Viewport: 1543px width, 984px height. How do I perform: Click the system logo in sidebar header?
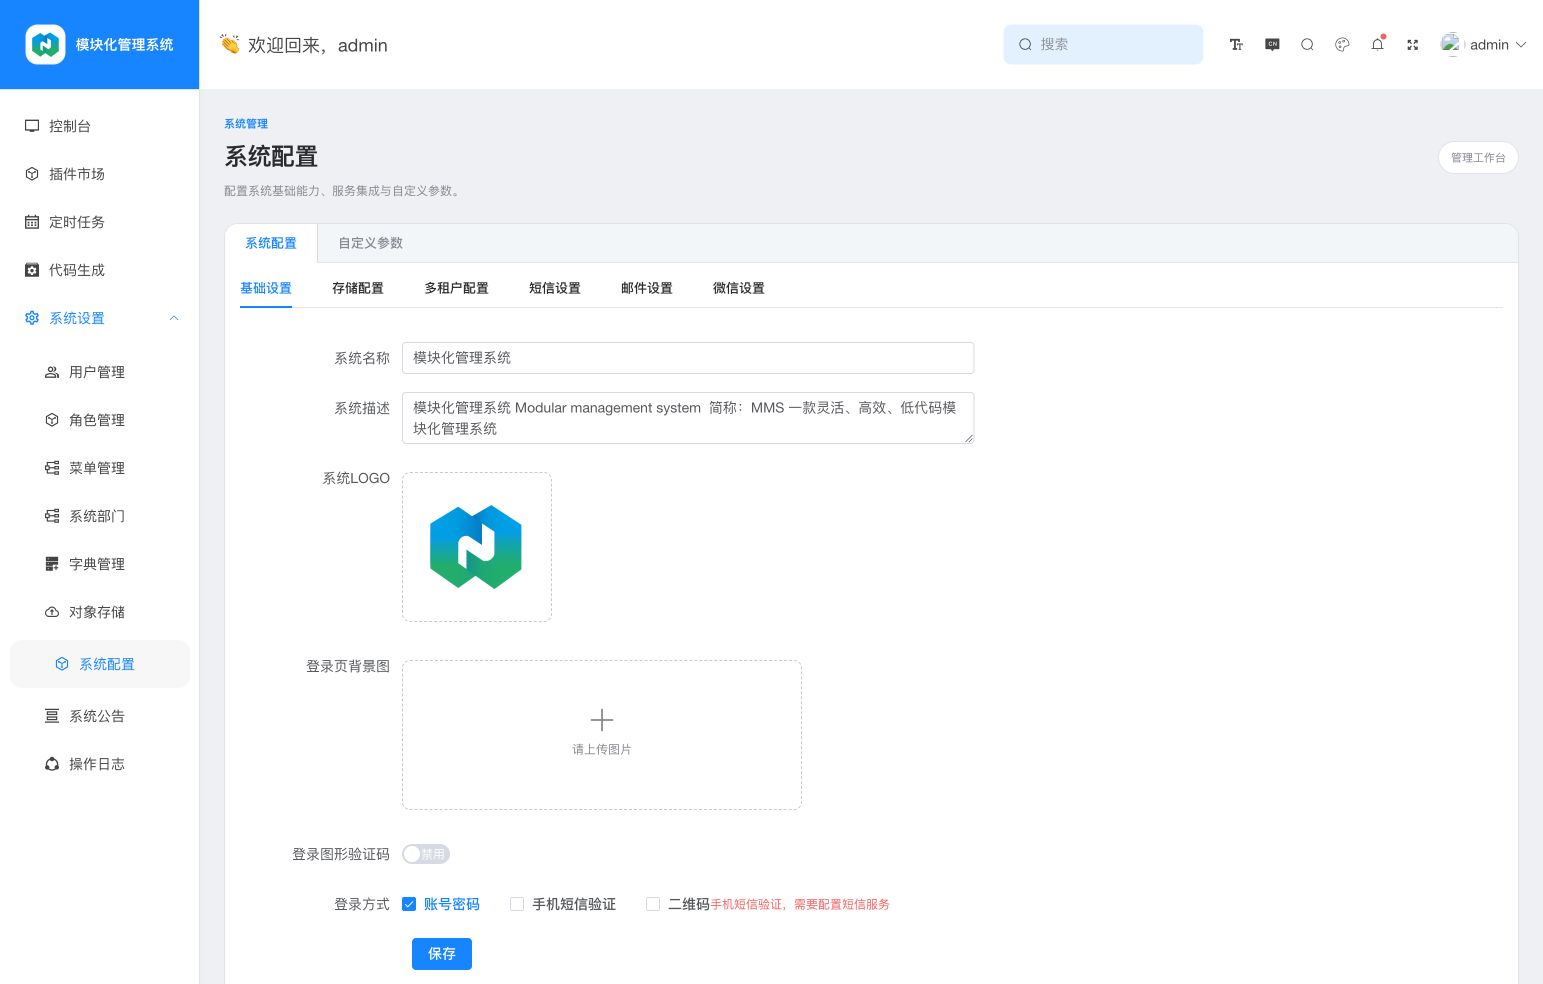(x=45, y=45)
